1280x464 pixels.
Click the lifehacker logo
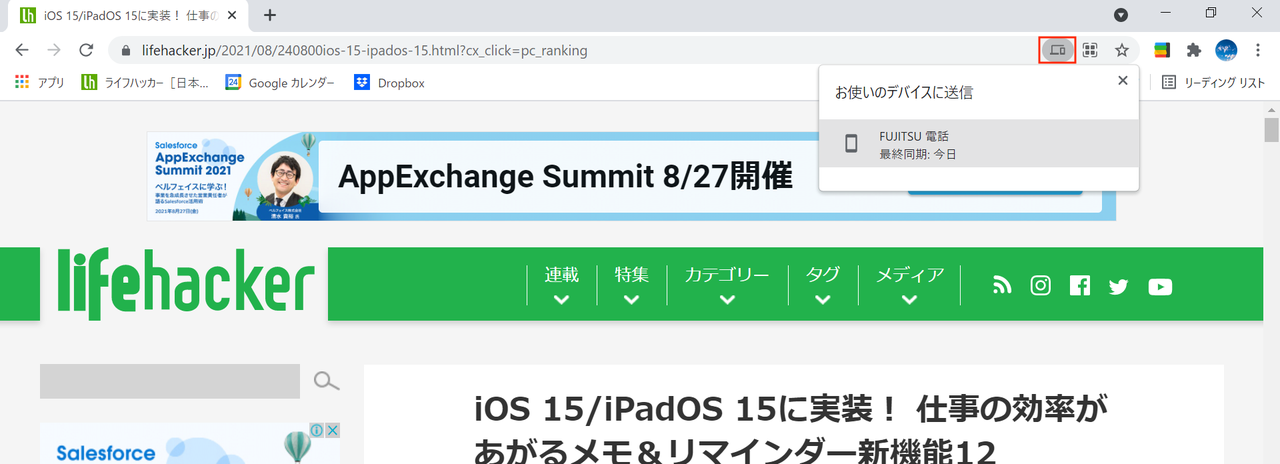184,284
